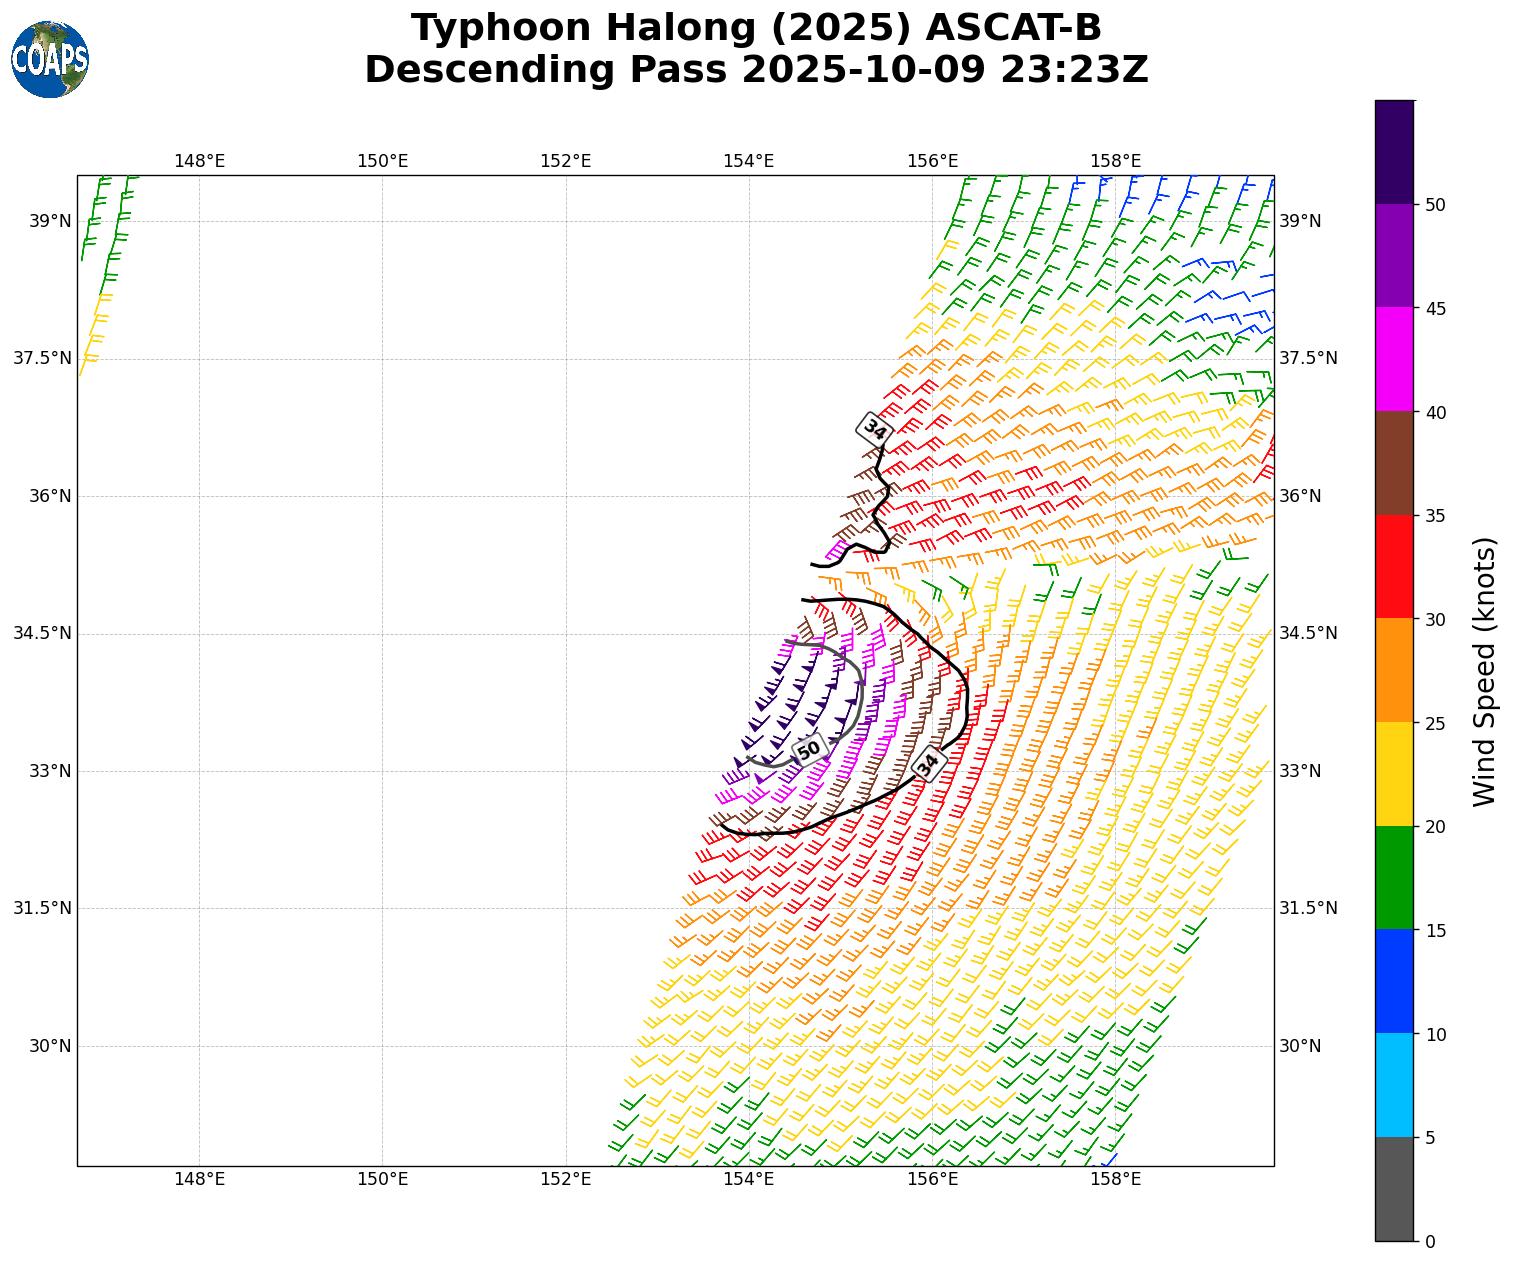Click the Wind Speed (knots) colorbar label

click(1485, 671)
